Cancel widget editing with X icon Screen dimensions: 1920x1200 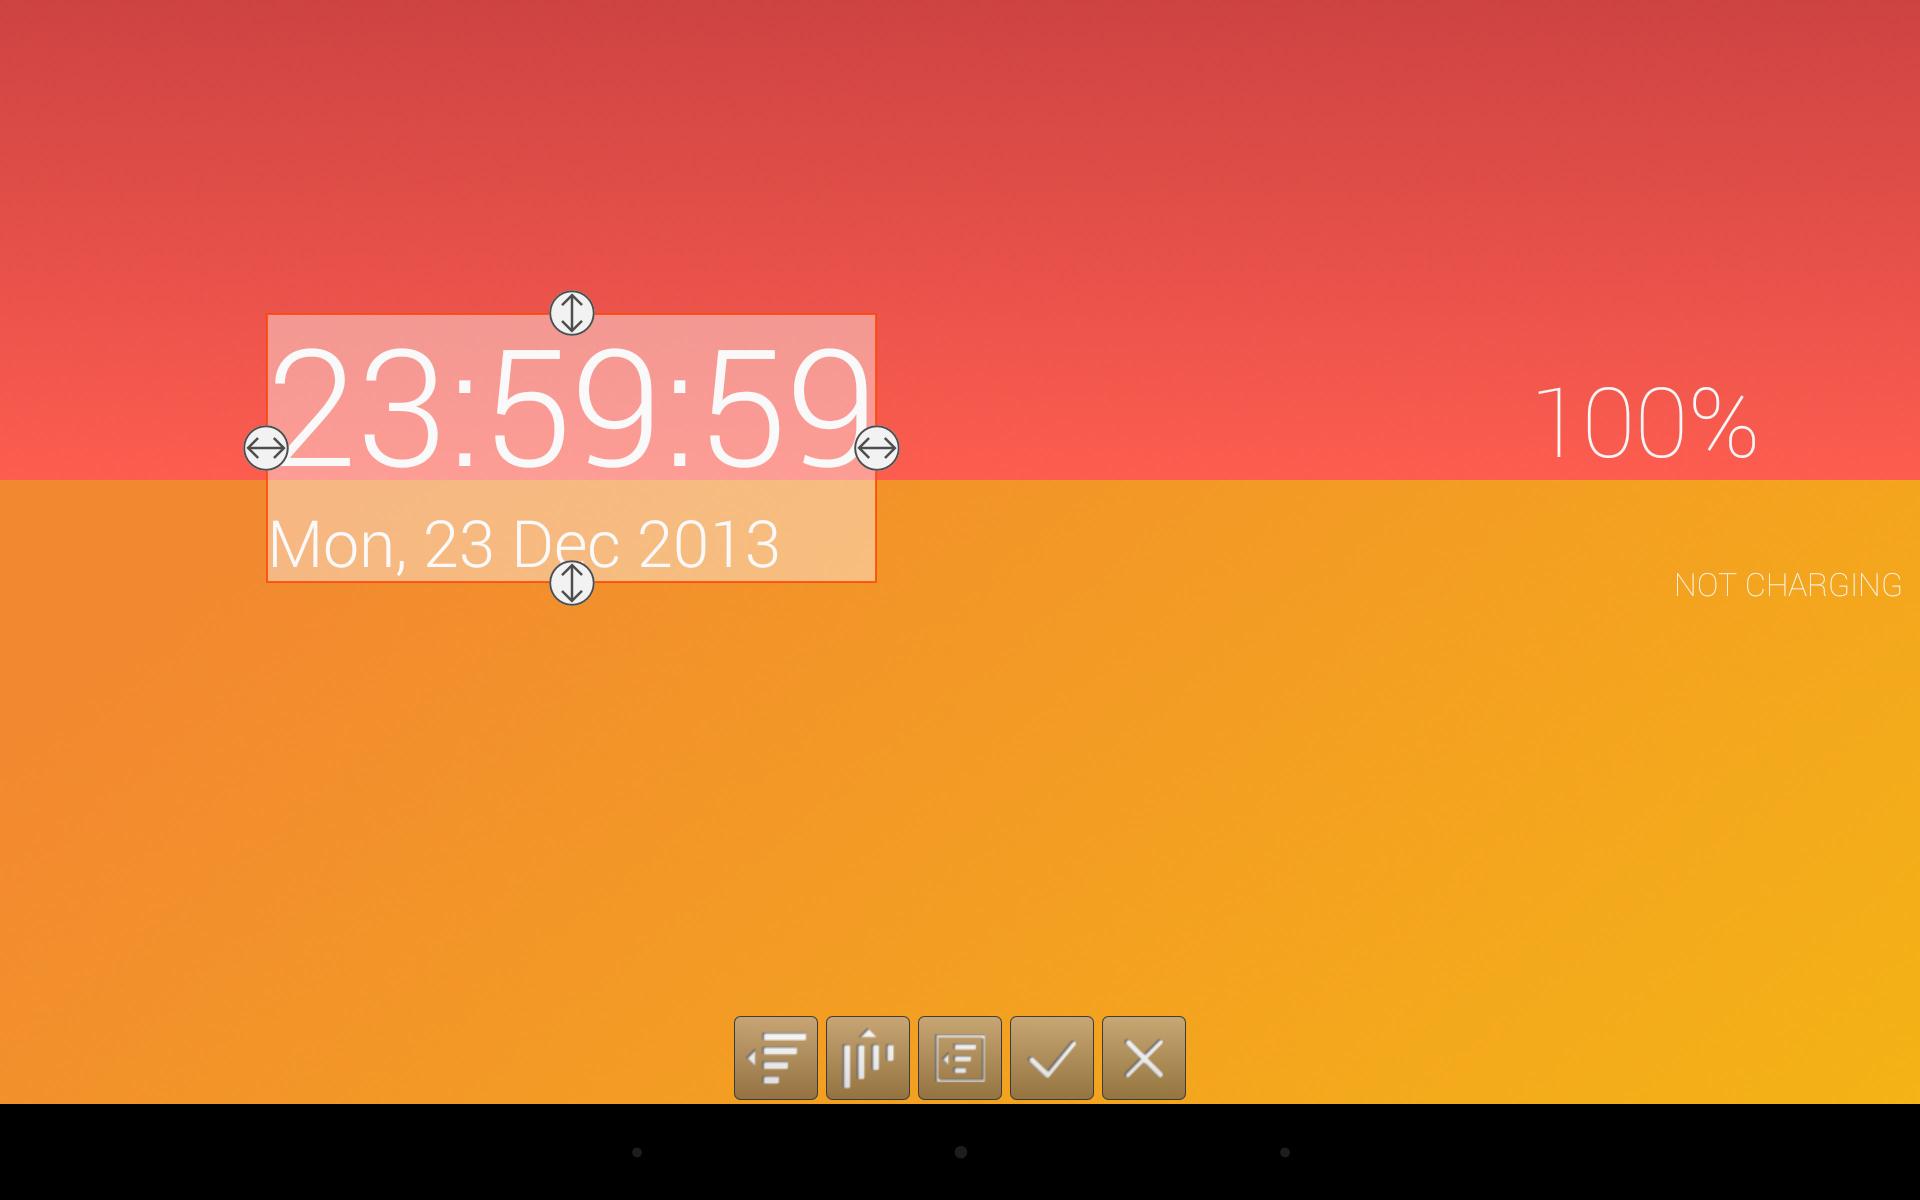tap(1147, 1060)
